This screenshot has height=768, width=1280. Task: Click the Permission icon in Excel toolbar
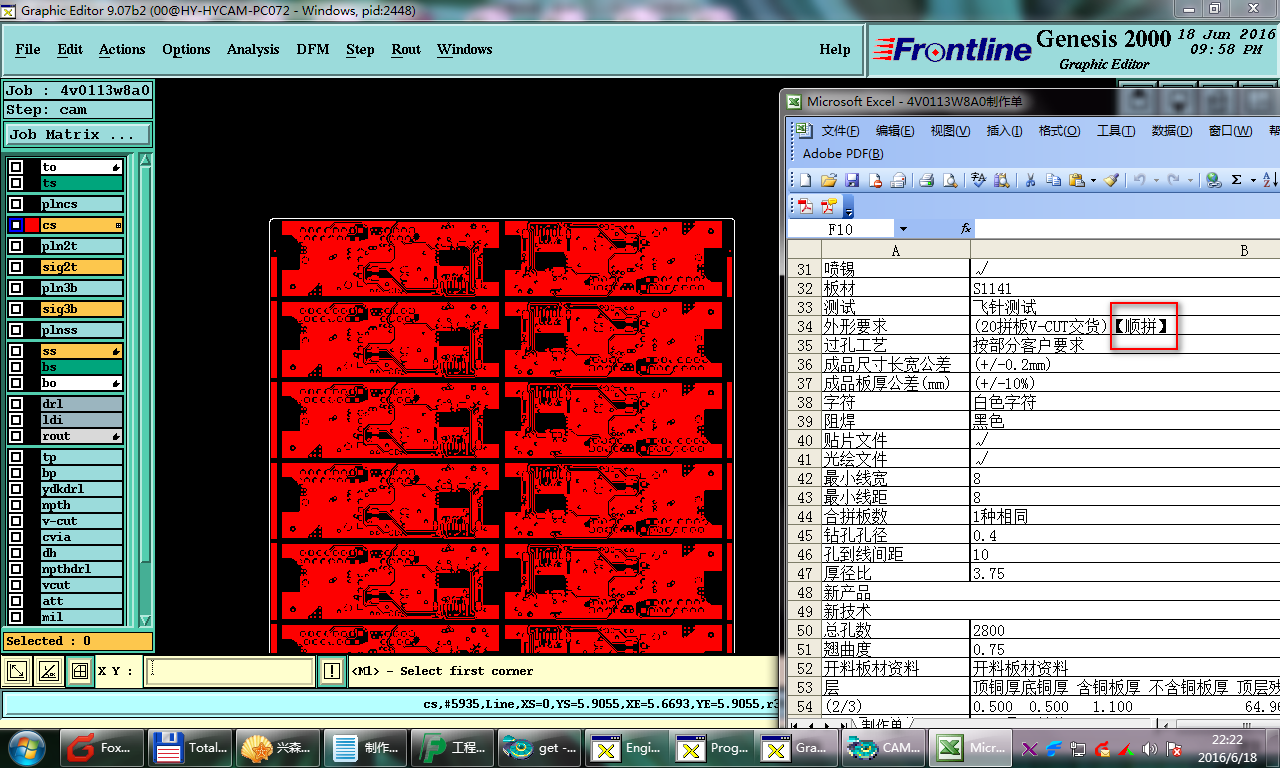coord(875,180)
